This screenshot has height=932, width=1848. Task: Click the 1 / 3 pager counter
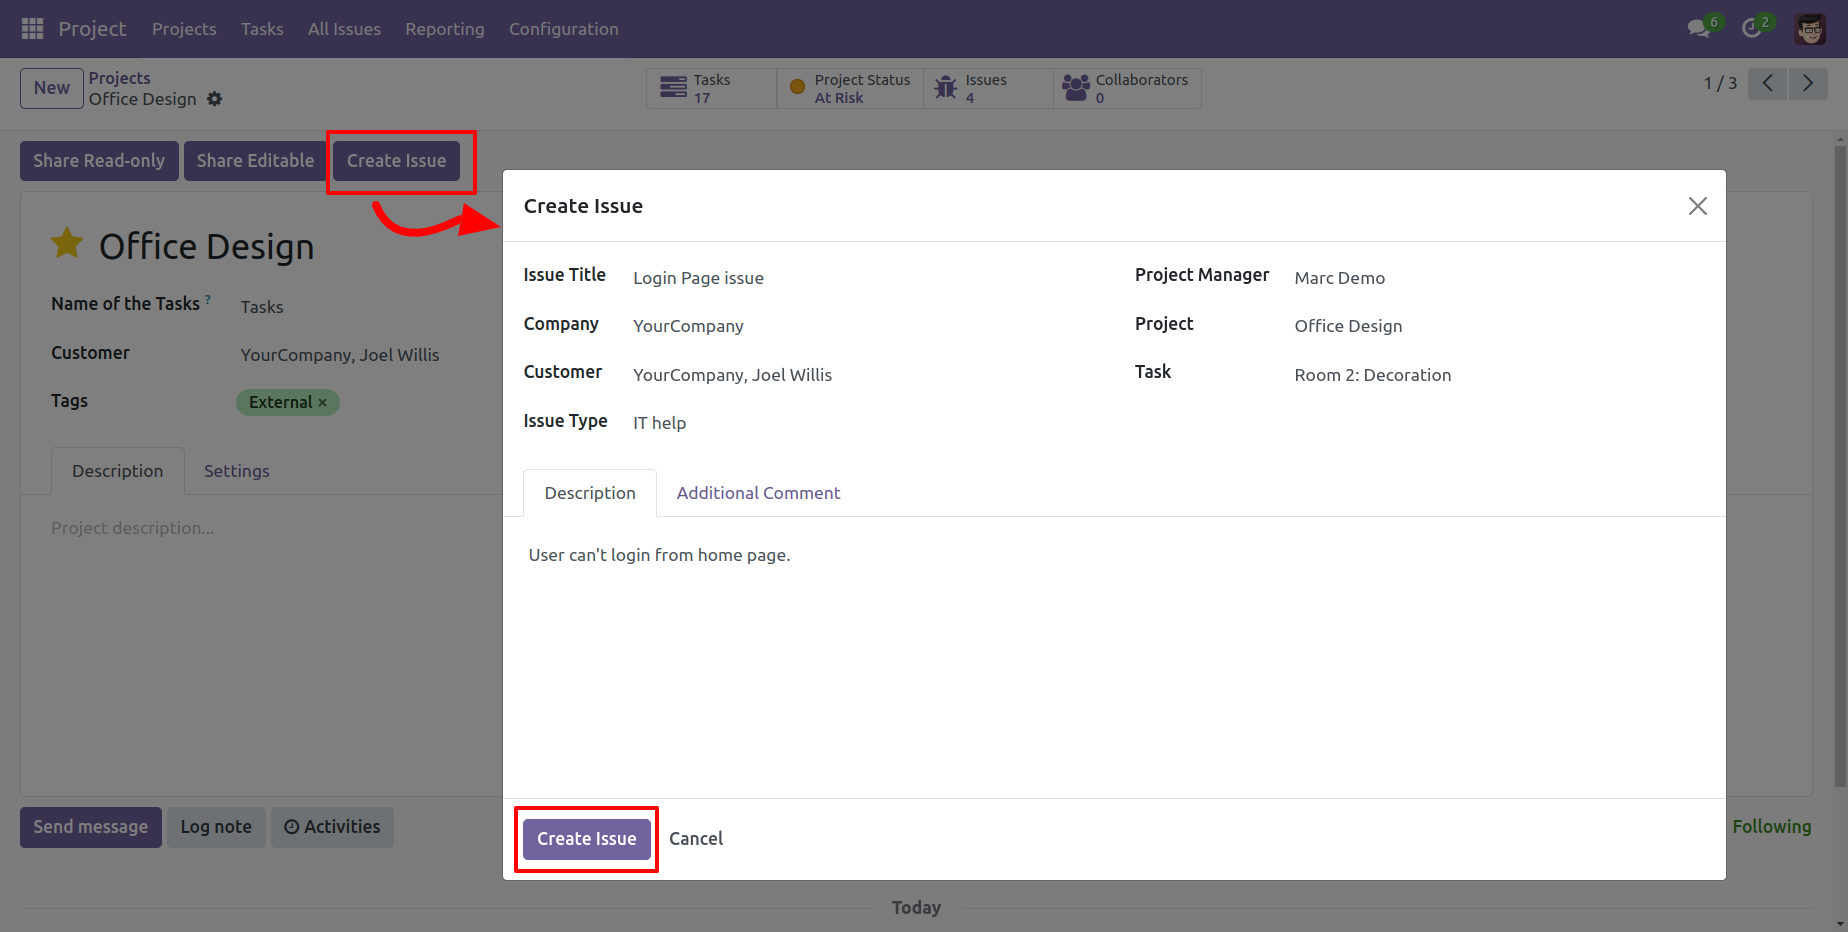tap(1720, 83)
